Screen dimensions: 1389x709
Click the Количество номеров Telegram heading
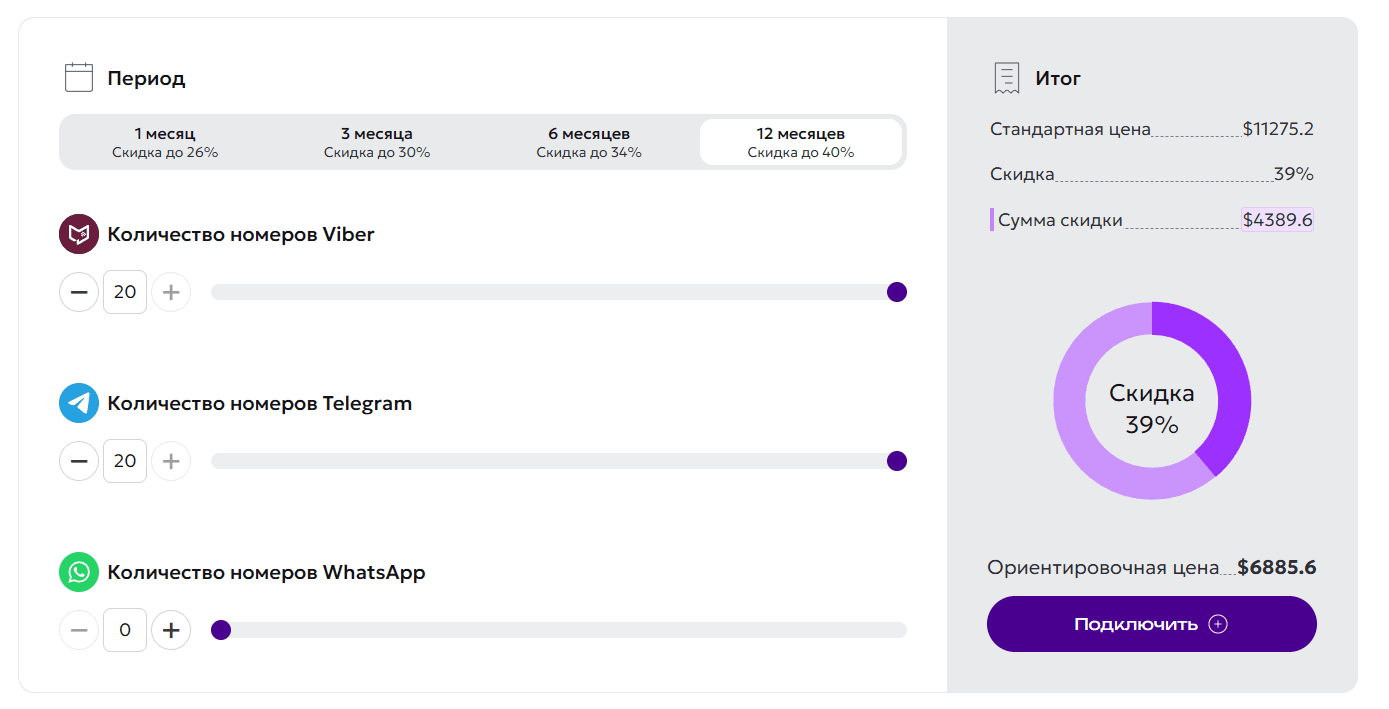pyautogui.click(x=260, y=403)
